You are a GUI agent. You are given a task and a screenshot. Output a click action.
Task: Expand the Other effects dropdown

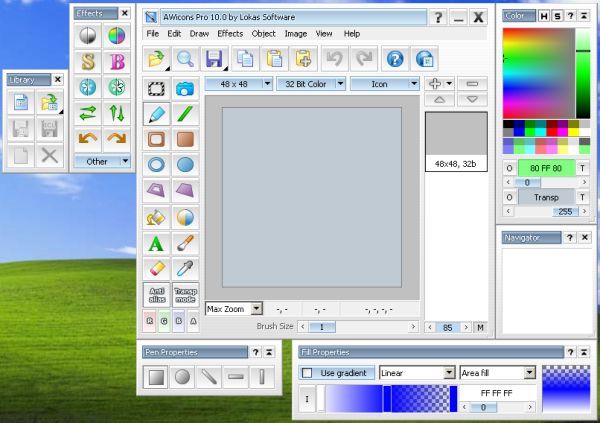tap(102, 162)
